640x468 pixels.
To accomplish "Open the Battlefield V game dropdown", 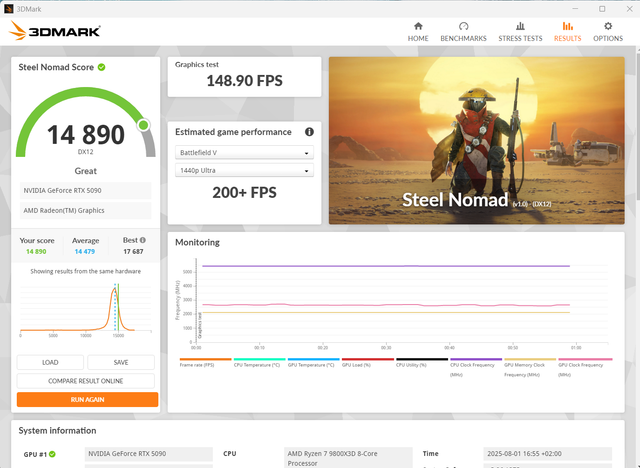I will (x=244, y=153).
